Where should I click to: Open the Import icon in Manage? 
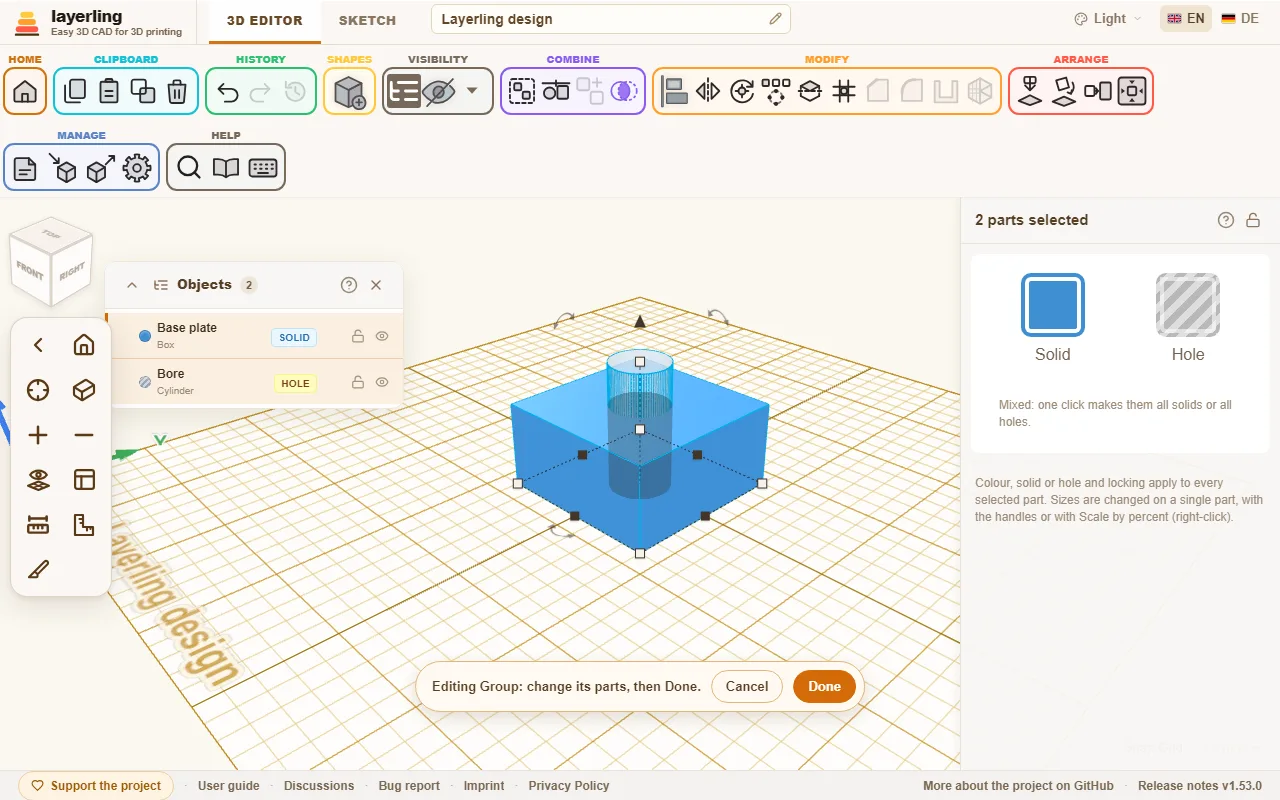click(62, 168)
